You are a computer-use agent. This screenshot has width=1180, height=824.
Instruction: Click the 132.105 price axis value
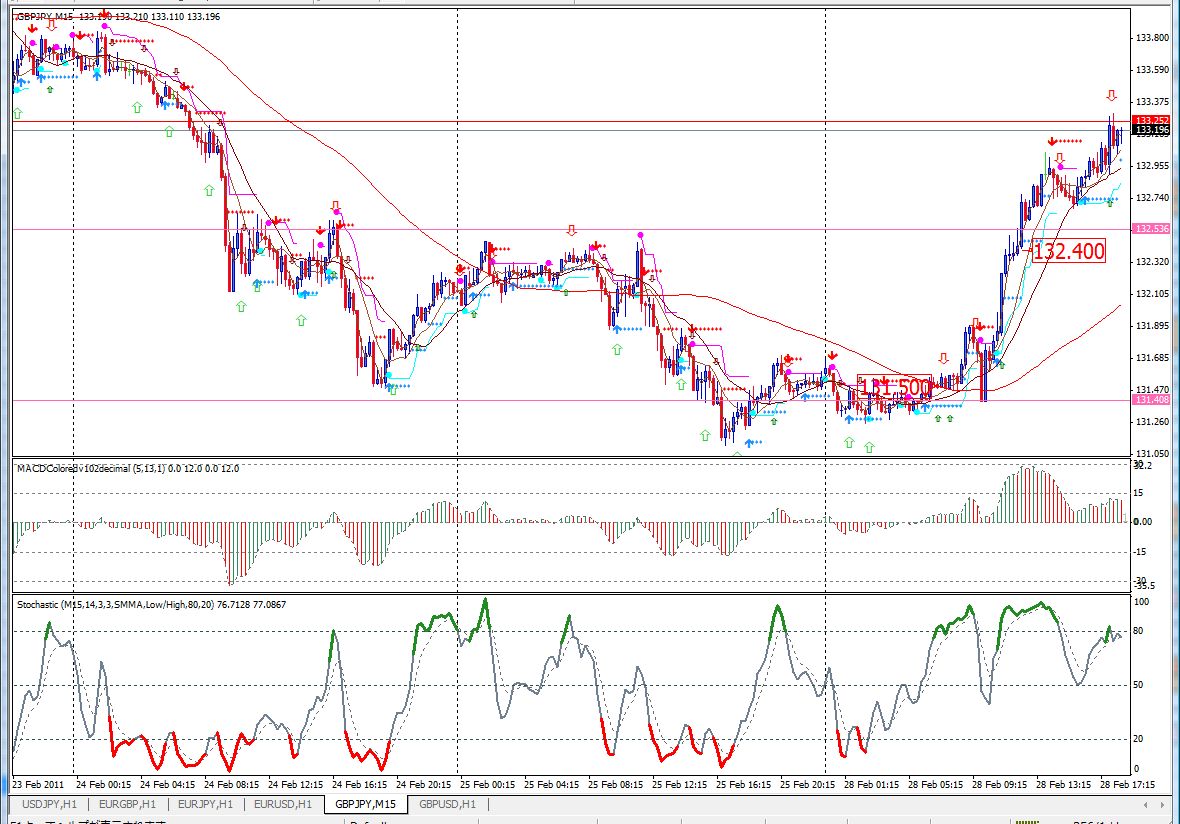tap(1153, 294)
